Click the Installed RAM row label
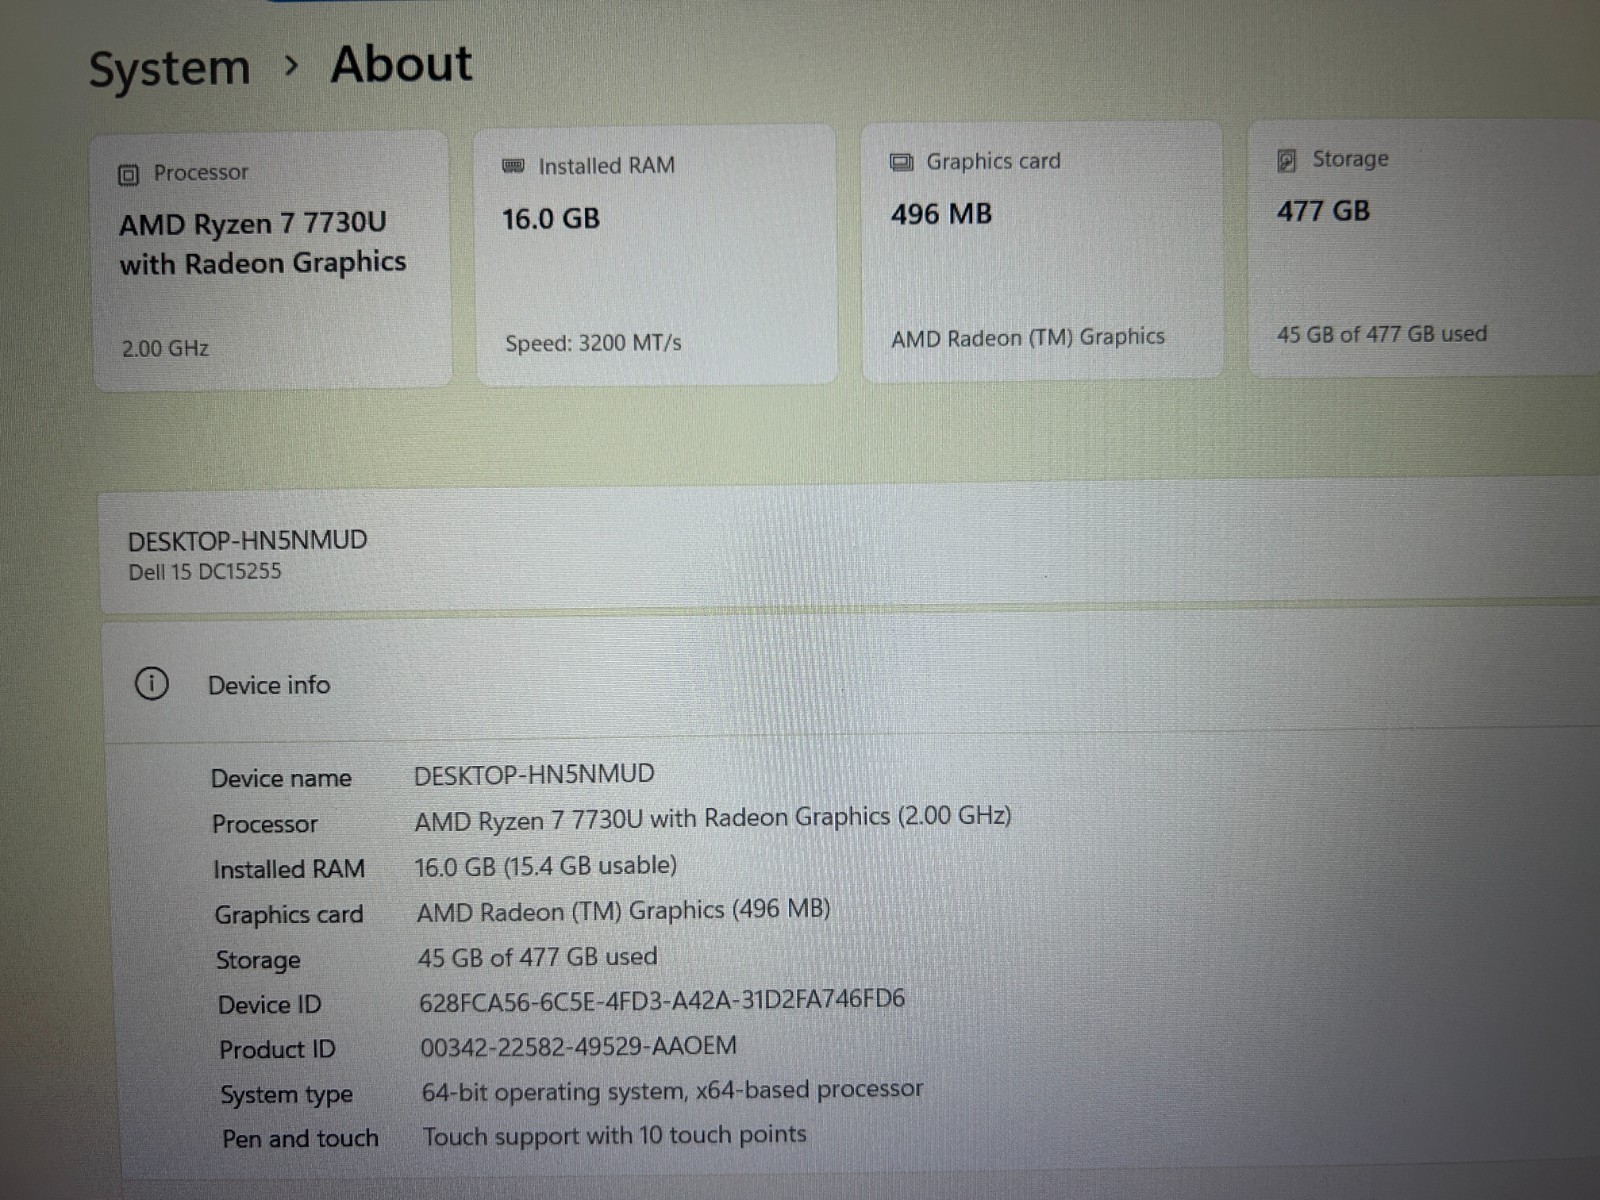The image size is (1600, 1200). pos(289,869)
